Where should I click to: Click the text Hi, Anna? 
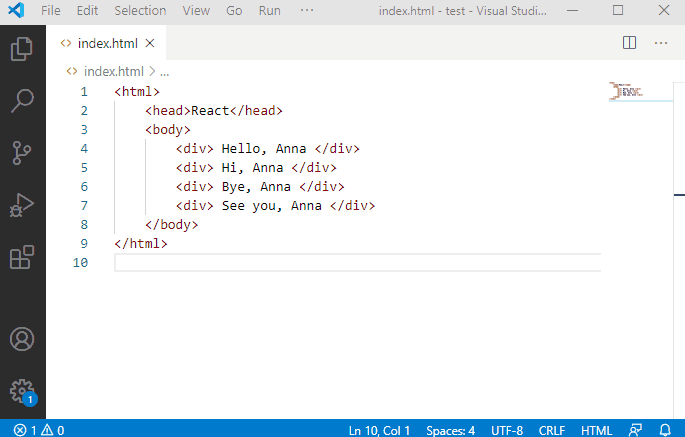click(x=253, y=168)
